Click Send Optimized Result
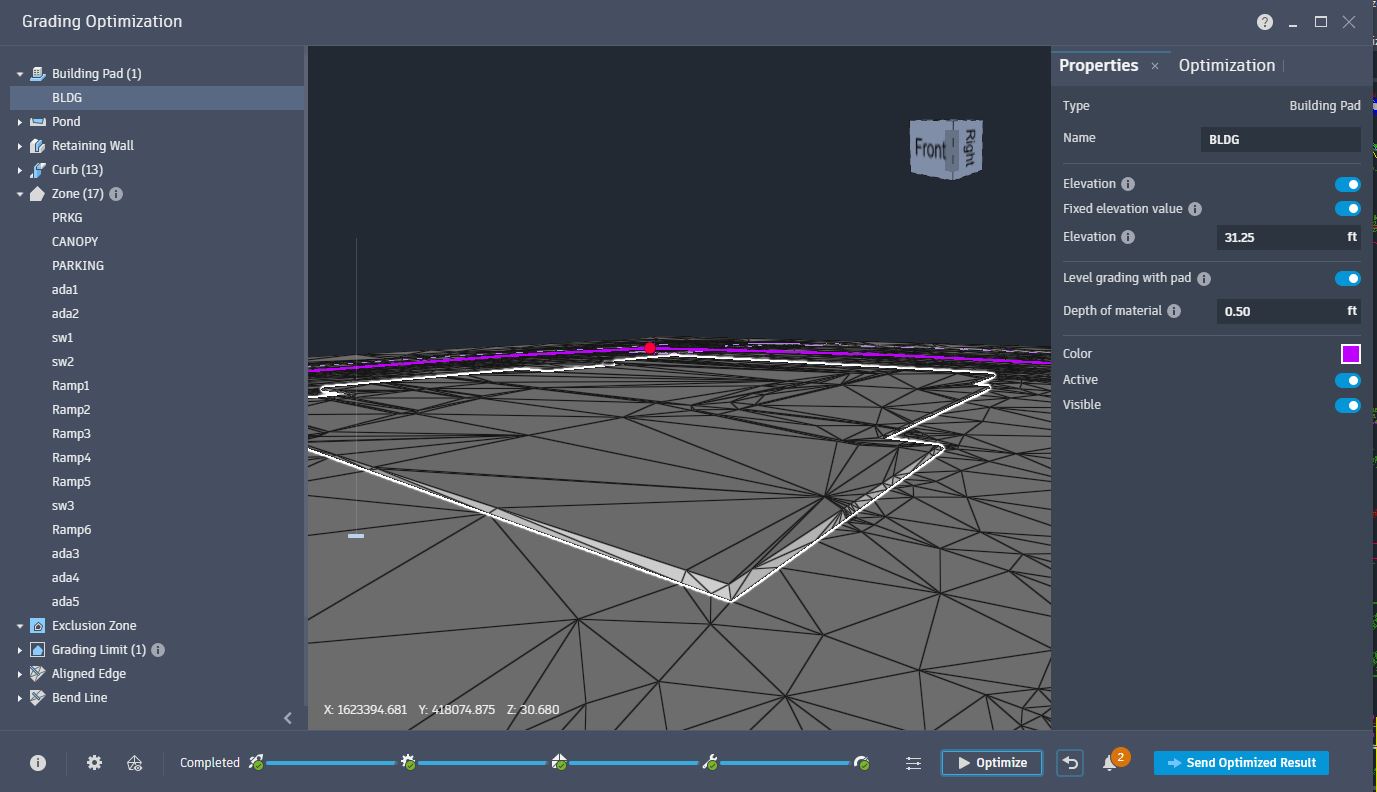 (1241, 762)
